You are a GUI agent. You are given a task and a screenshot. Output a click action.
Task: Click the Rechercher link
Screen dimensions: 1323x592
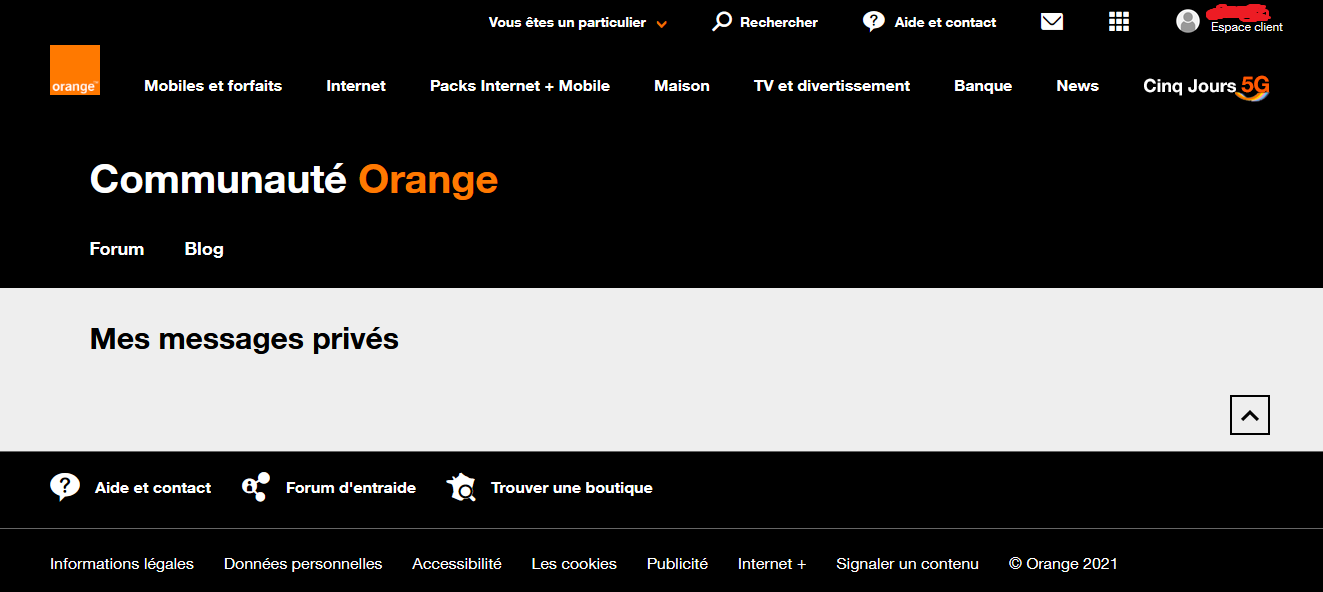779,22
